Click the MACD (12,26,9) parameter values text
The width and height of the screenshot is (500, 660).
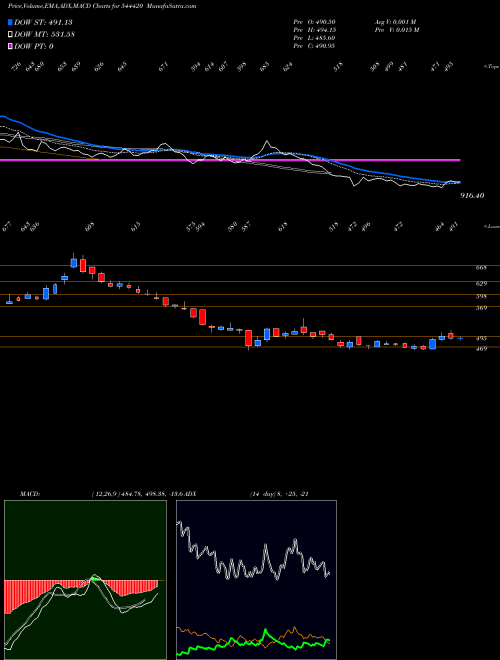[x=137, y=494]
